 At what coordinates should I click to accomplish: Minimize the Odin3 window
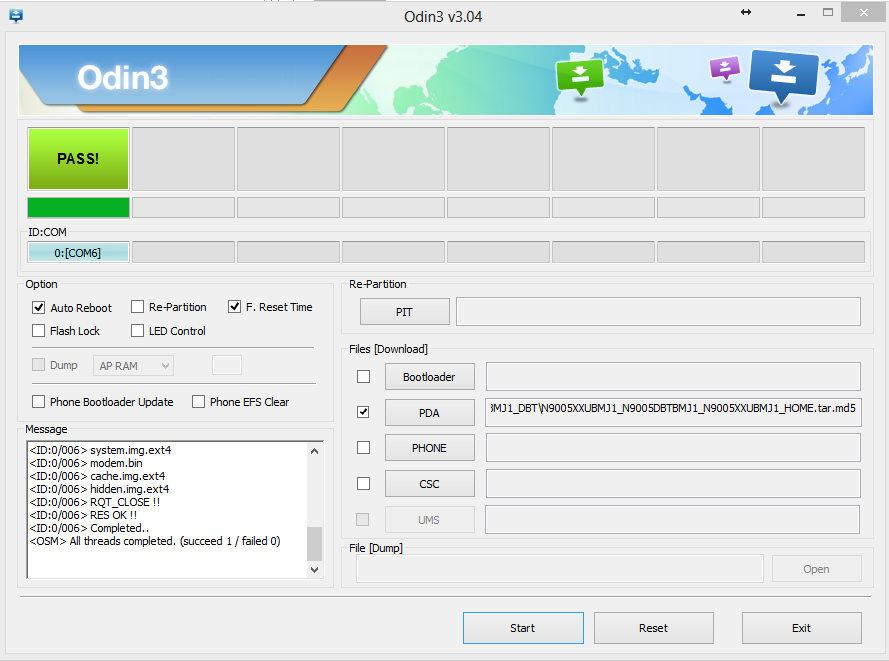tap(801, 14)
